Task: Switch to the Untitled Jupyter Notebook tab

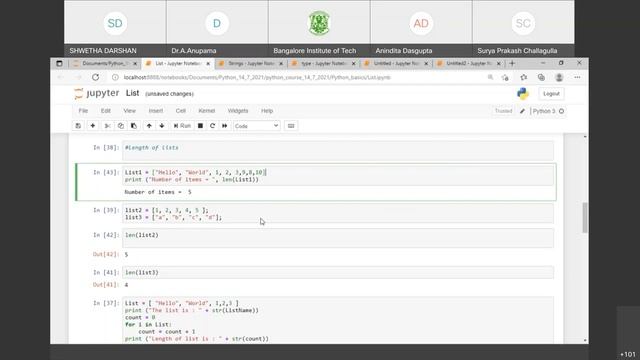Action: coord(396,64)
